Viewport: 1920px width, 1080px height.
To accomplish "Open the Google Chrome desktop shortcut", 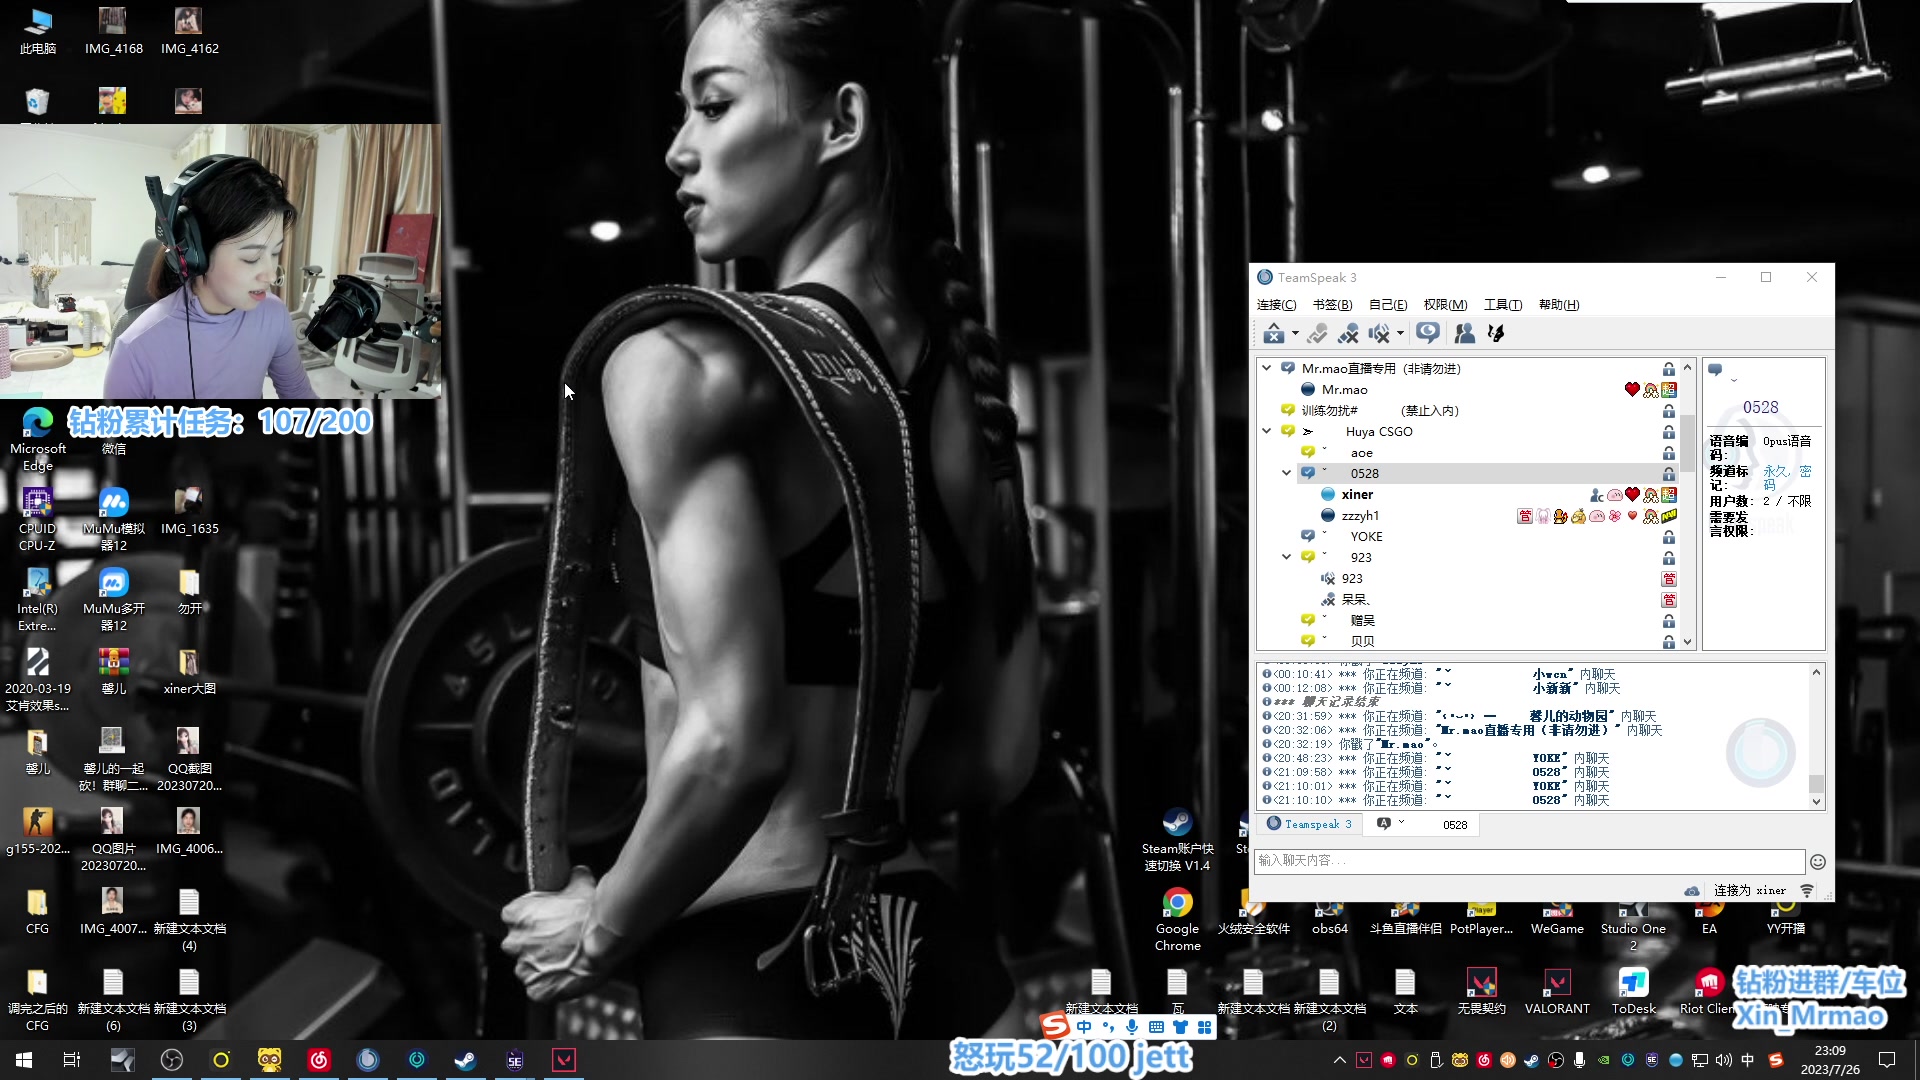I will point(1177,919).
